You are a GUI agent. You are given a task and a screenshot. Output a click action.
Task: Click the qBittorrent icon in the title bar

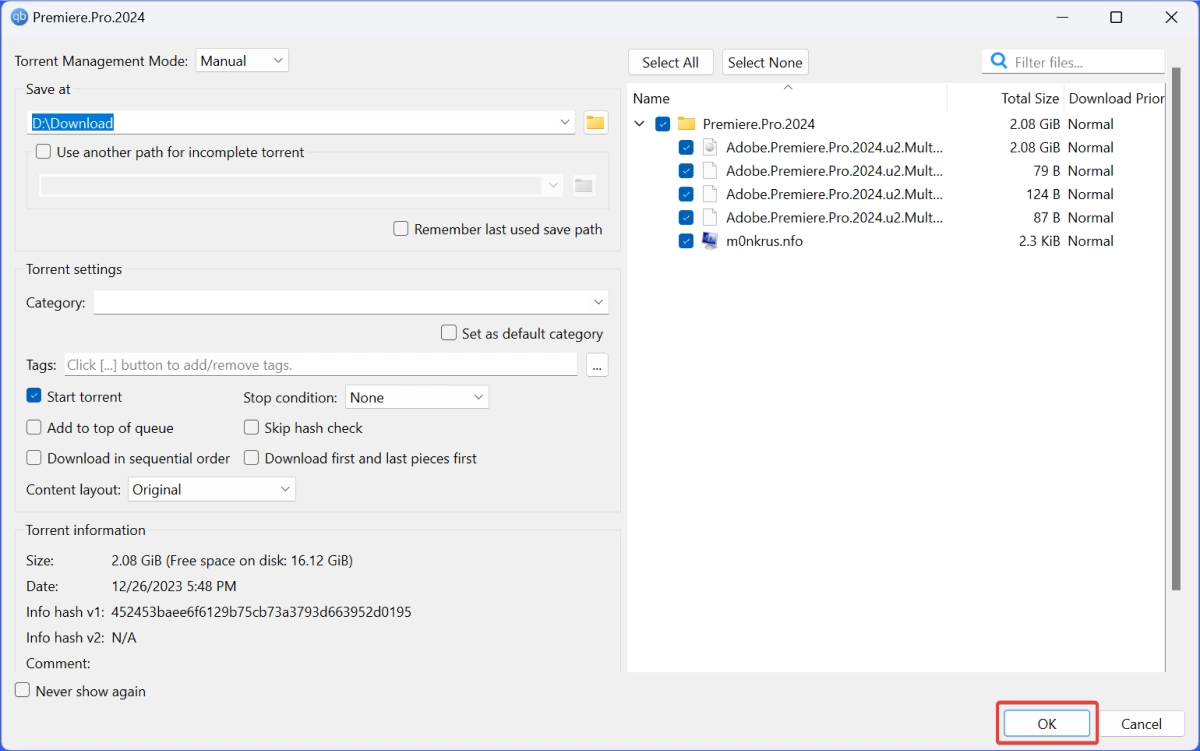[19, 17]
